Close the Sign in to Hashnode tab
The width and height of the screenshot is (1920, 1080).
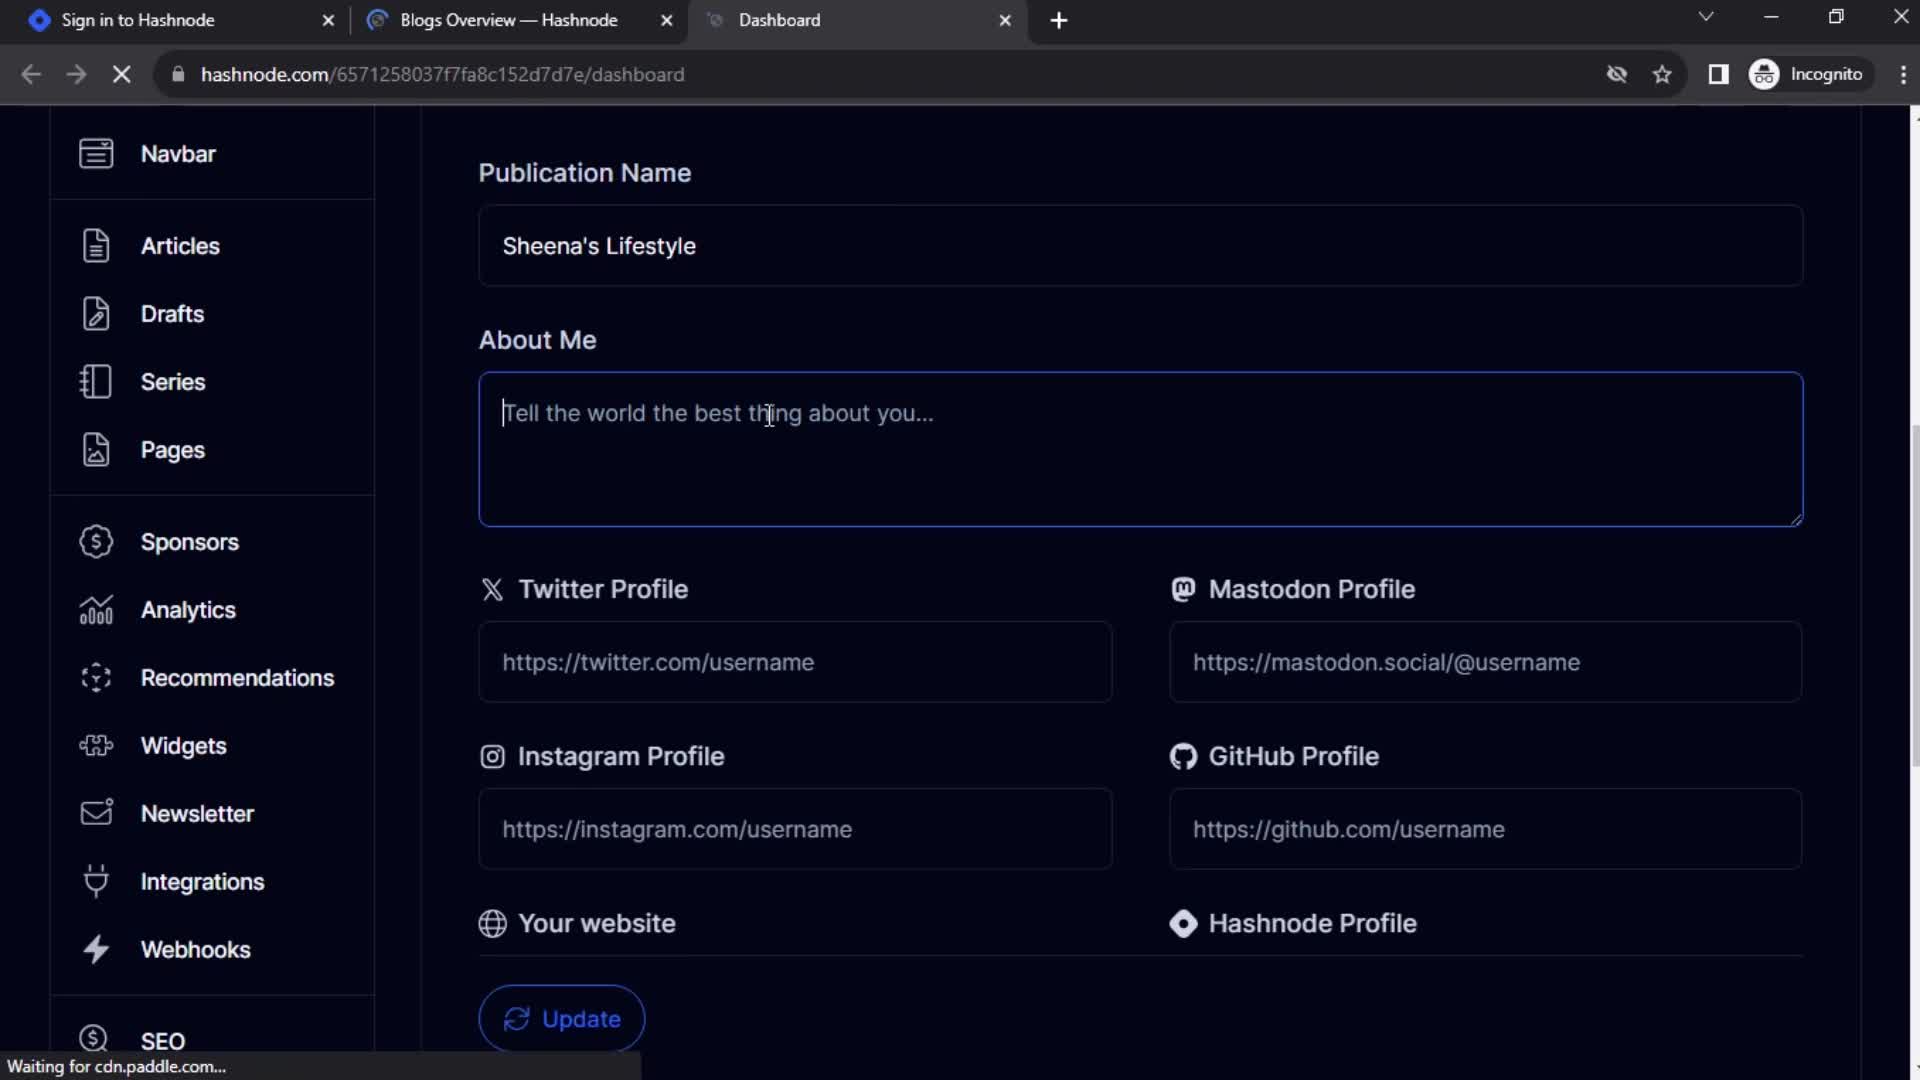(327, 20)
